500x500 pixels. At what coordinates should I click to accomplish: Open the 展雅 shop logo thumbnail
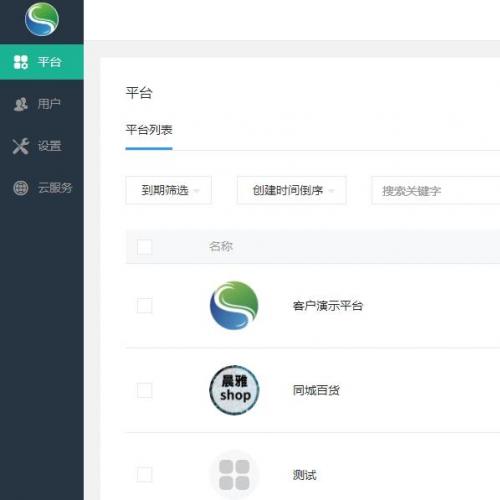234,390
